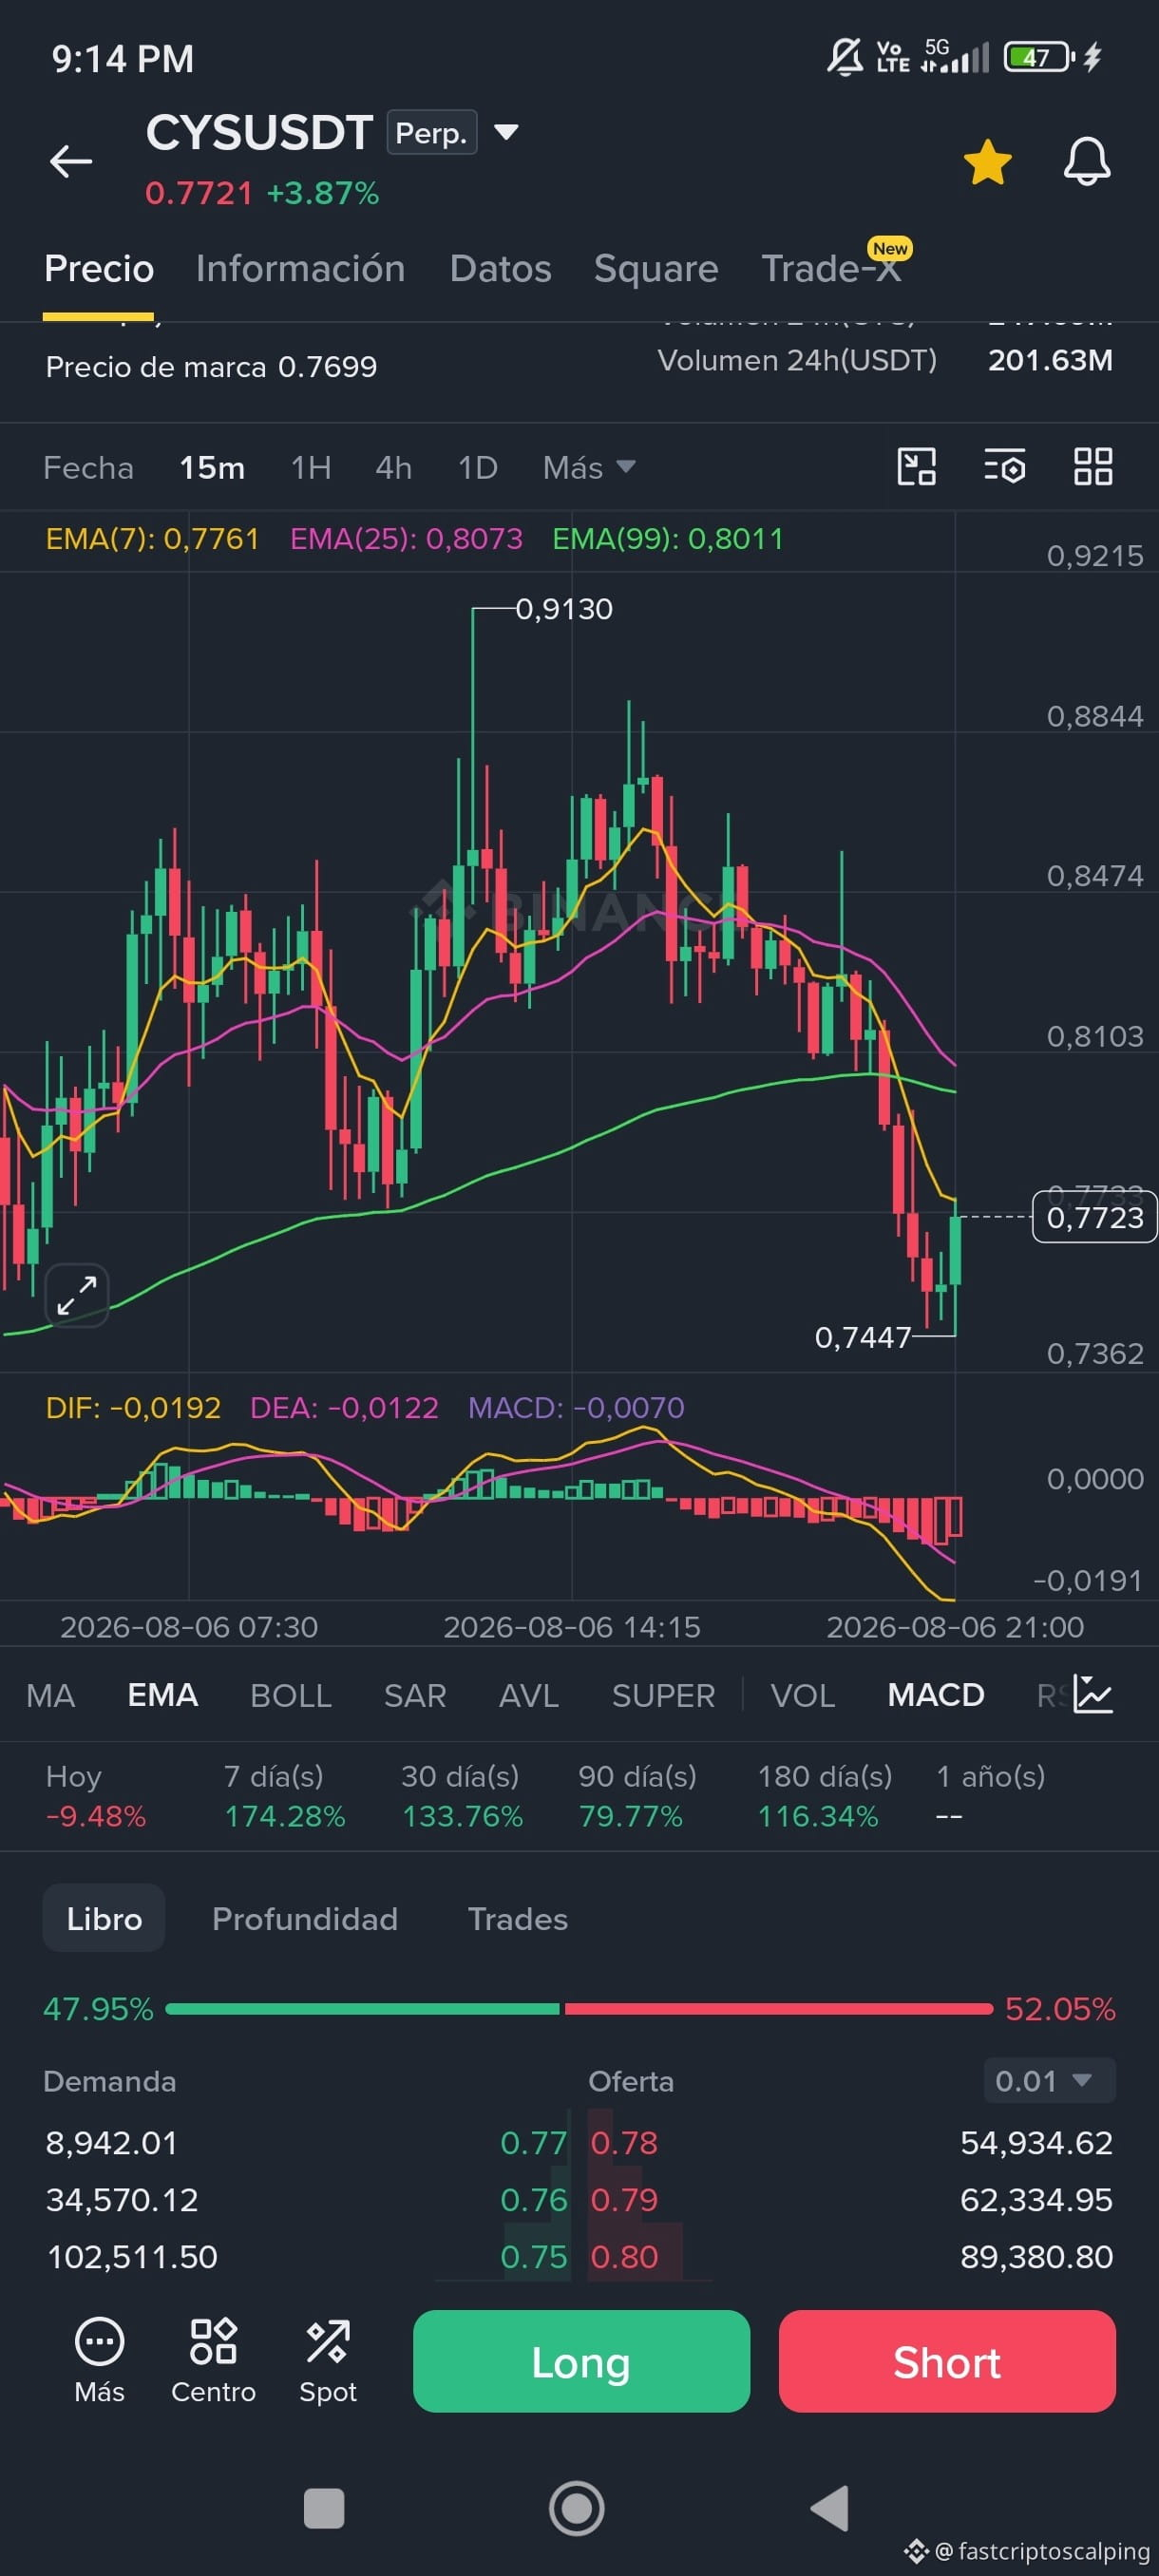Image resolution: width=1159 pixels, height=2576 pixels.
Task: Open the indicator list chart icon
Action: coord(1093,1694)
